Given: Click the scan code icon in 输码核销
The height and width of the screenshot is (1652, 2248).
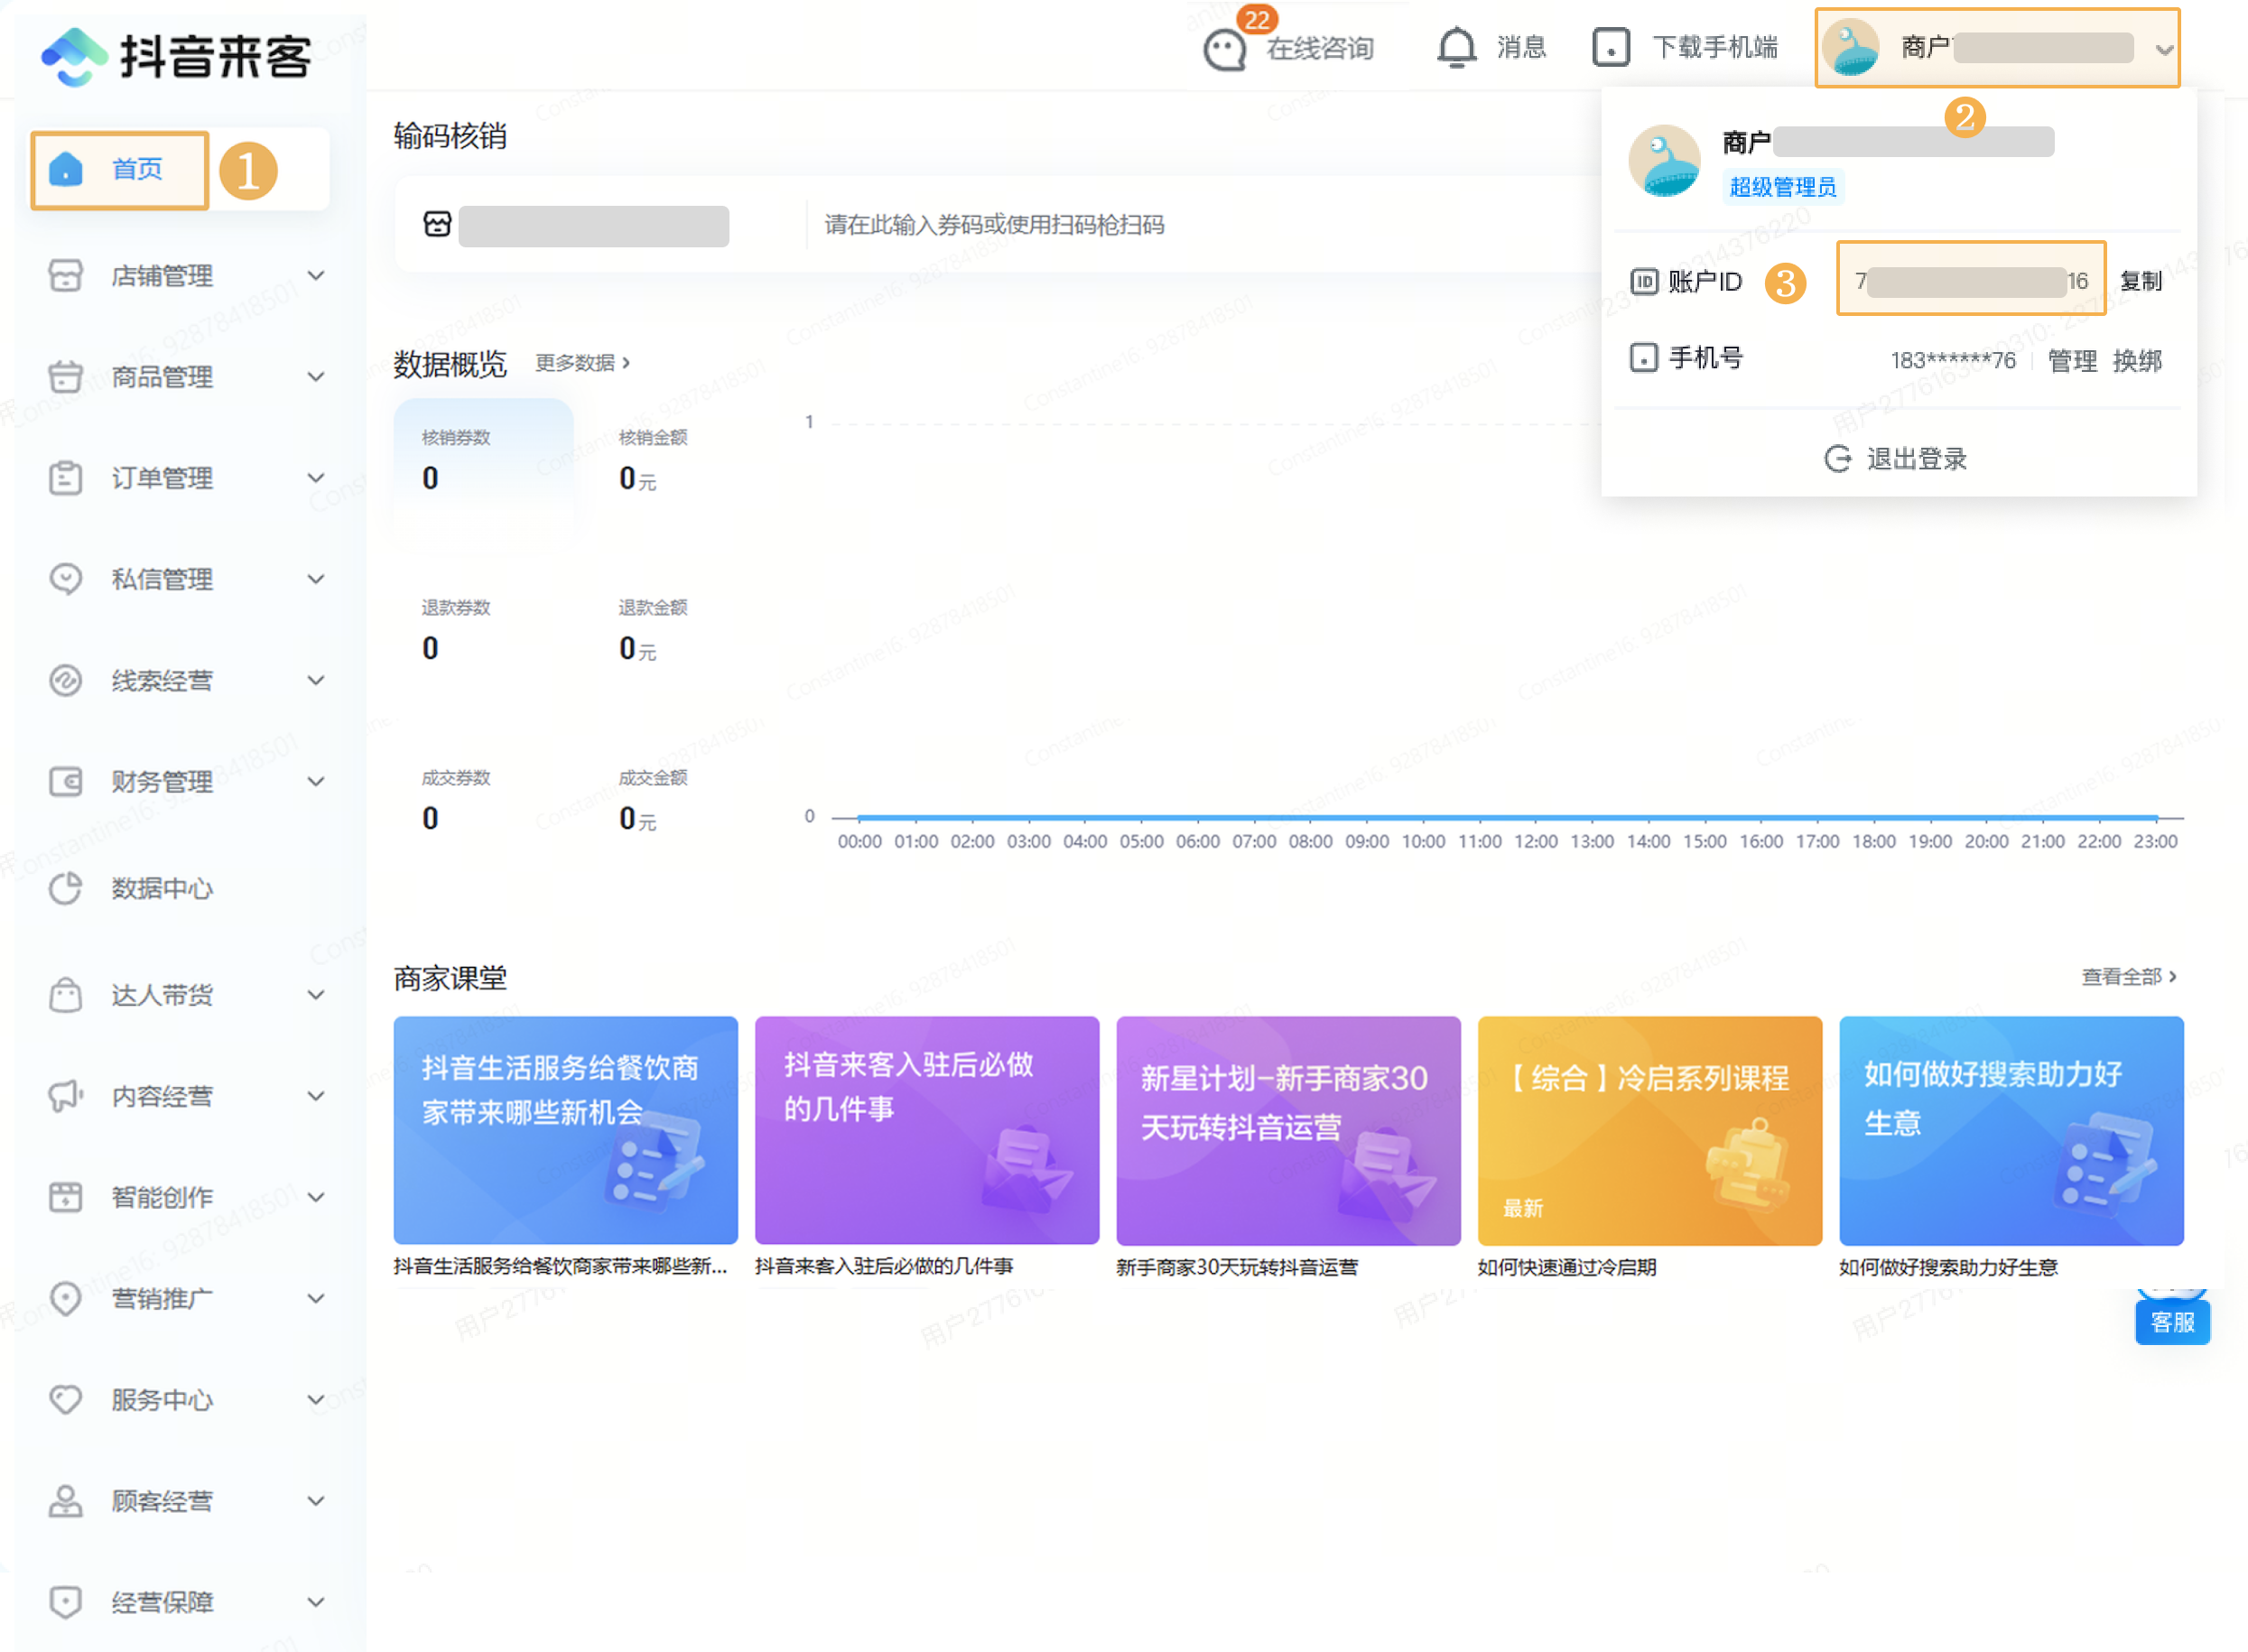Looking at the screenshot, I should click(437, 224).
